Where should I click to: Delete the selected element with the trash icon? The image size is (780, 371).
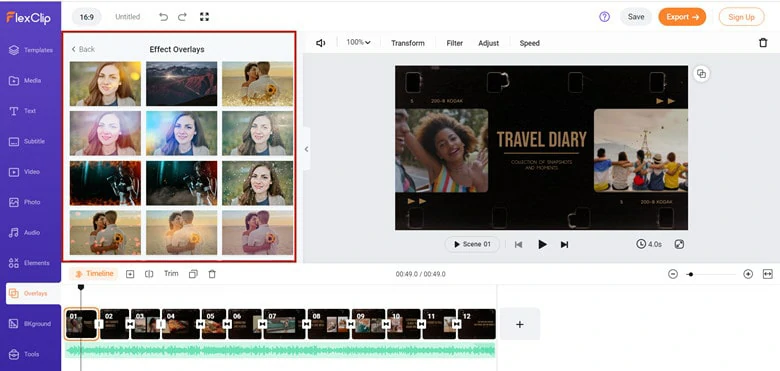(763, 43)
